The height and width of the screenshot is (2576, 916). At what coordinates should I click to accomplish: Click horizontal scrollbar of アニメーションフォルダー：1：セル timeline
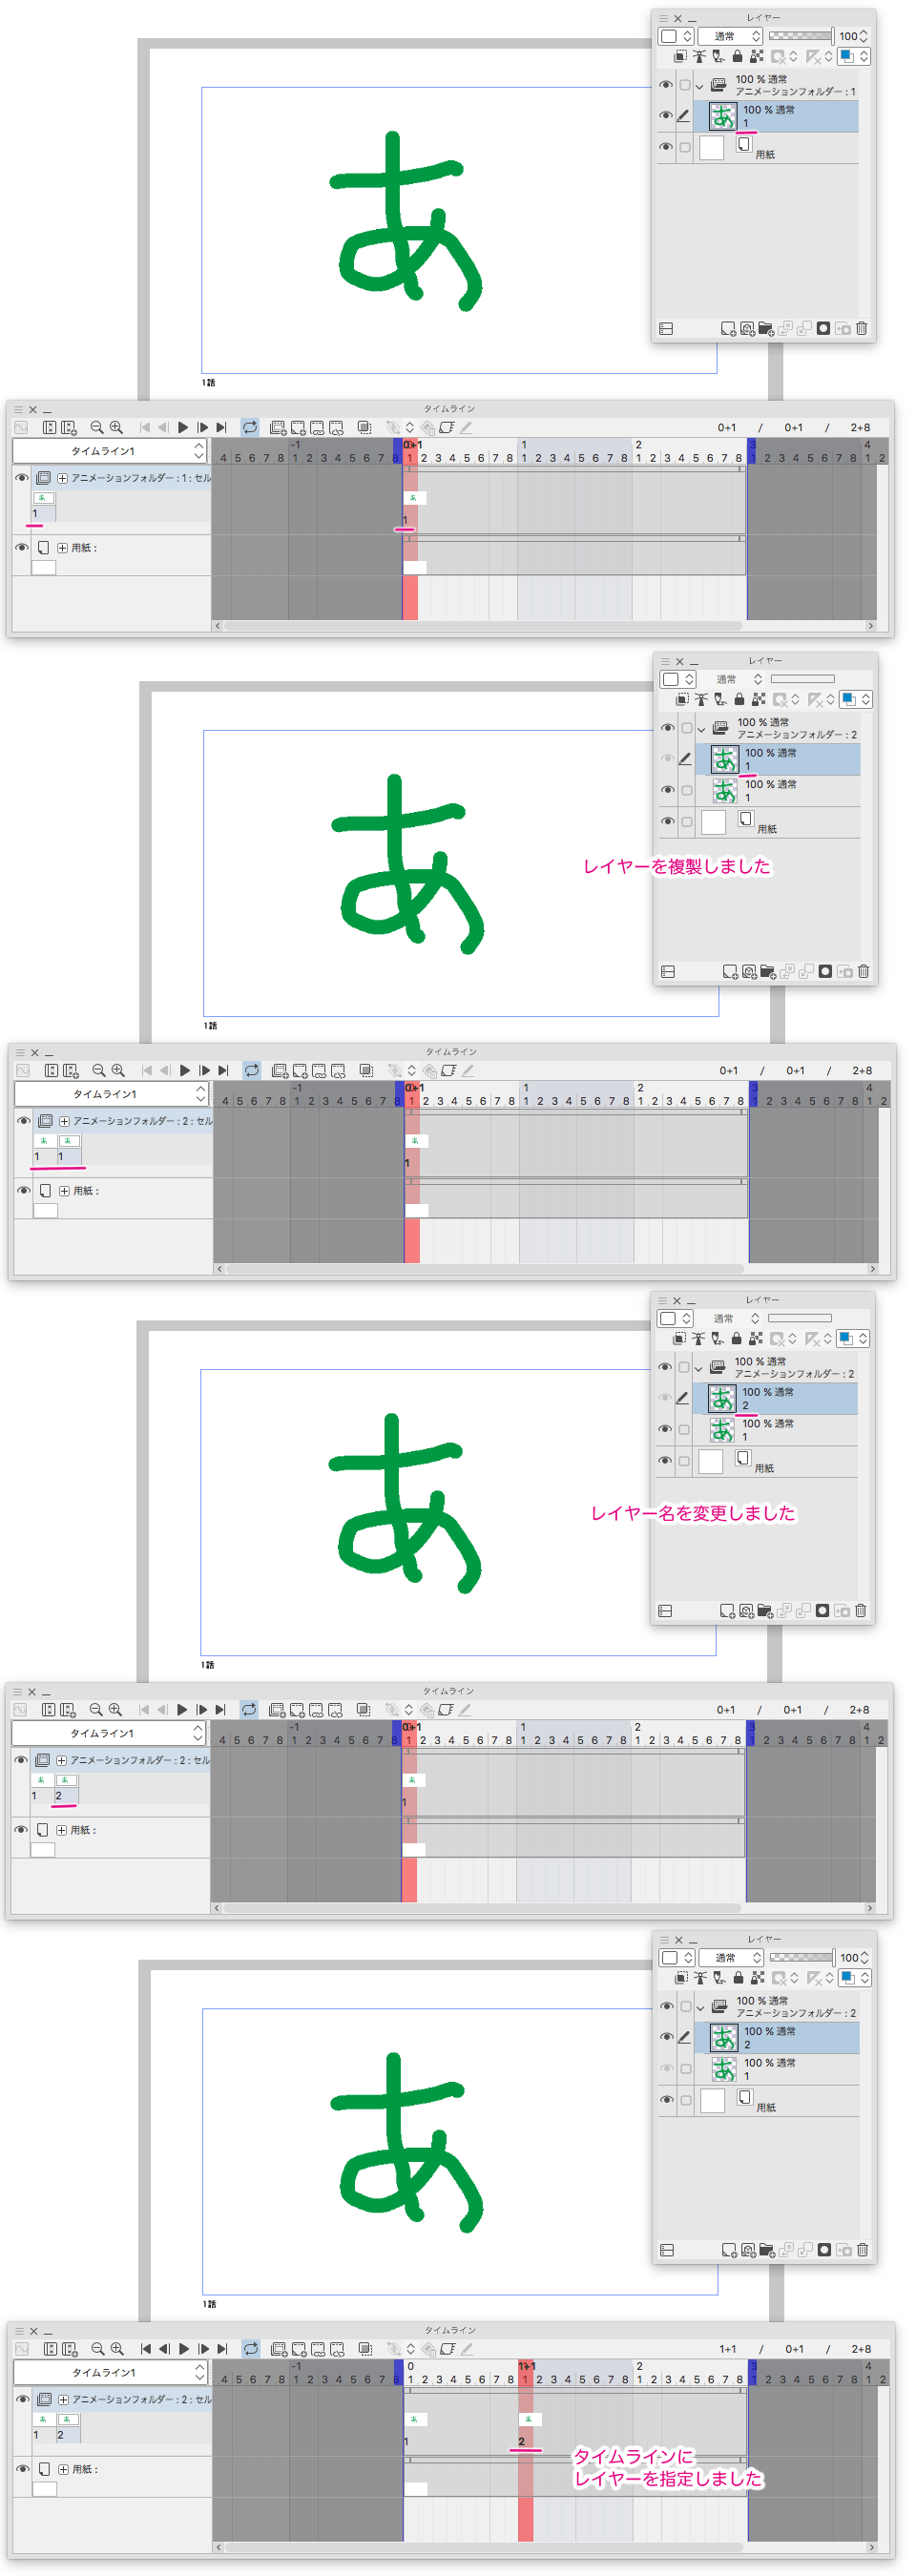coord(483,626)
